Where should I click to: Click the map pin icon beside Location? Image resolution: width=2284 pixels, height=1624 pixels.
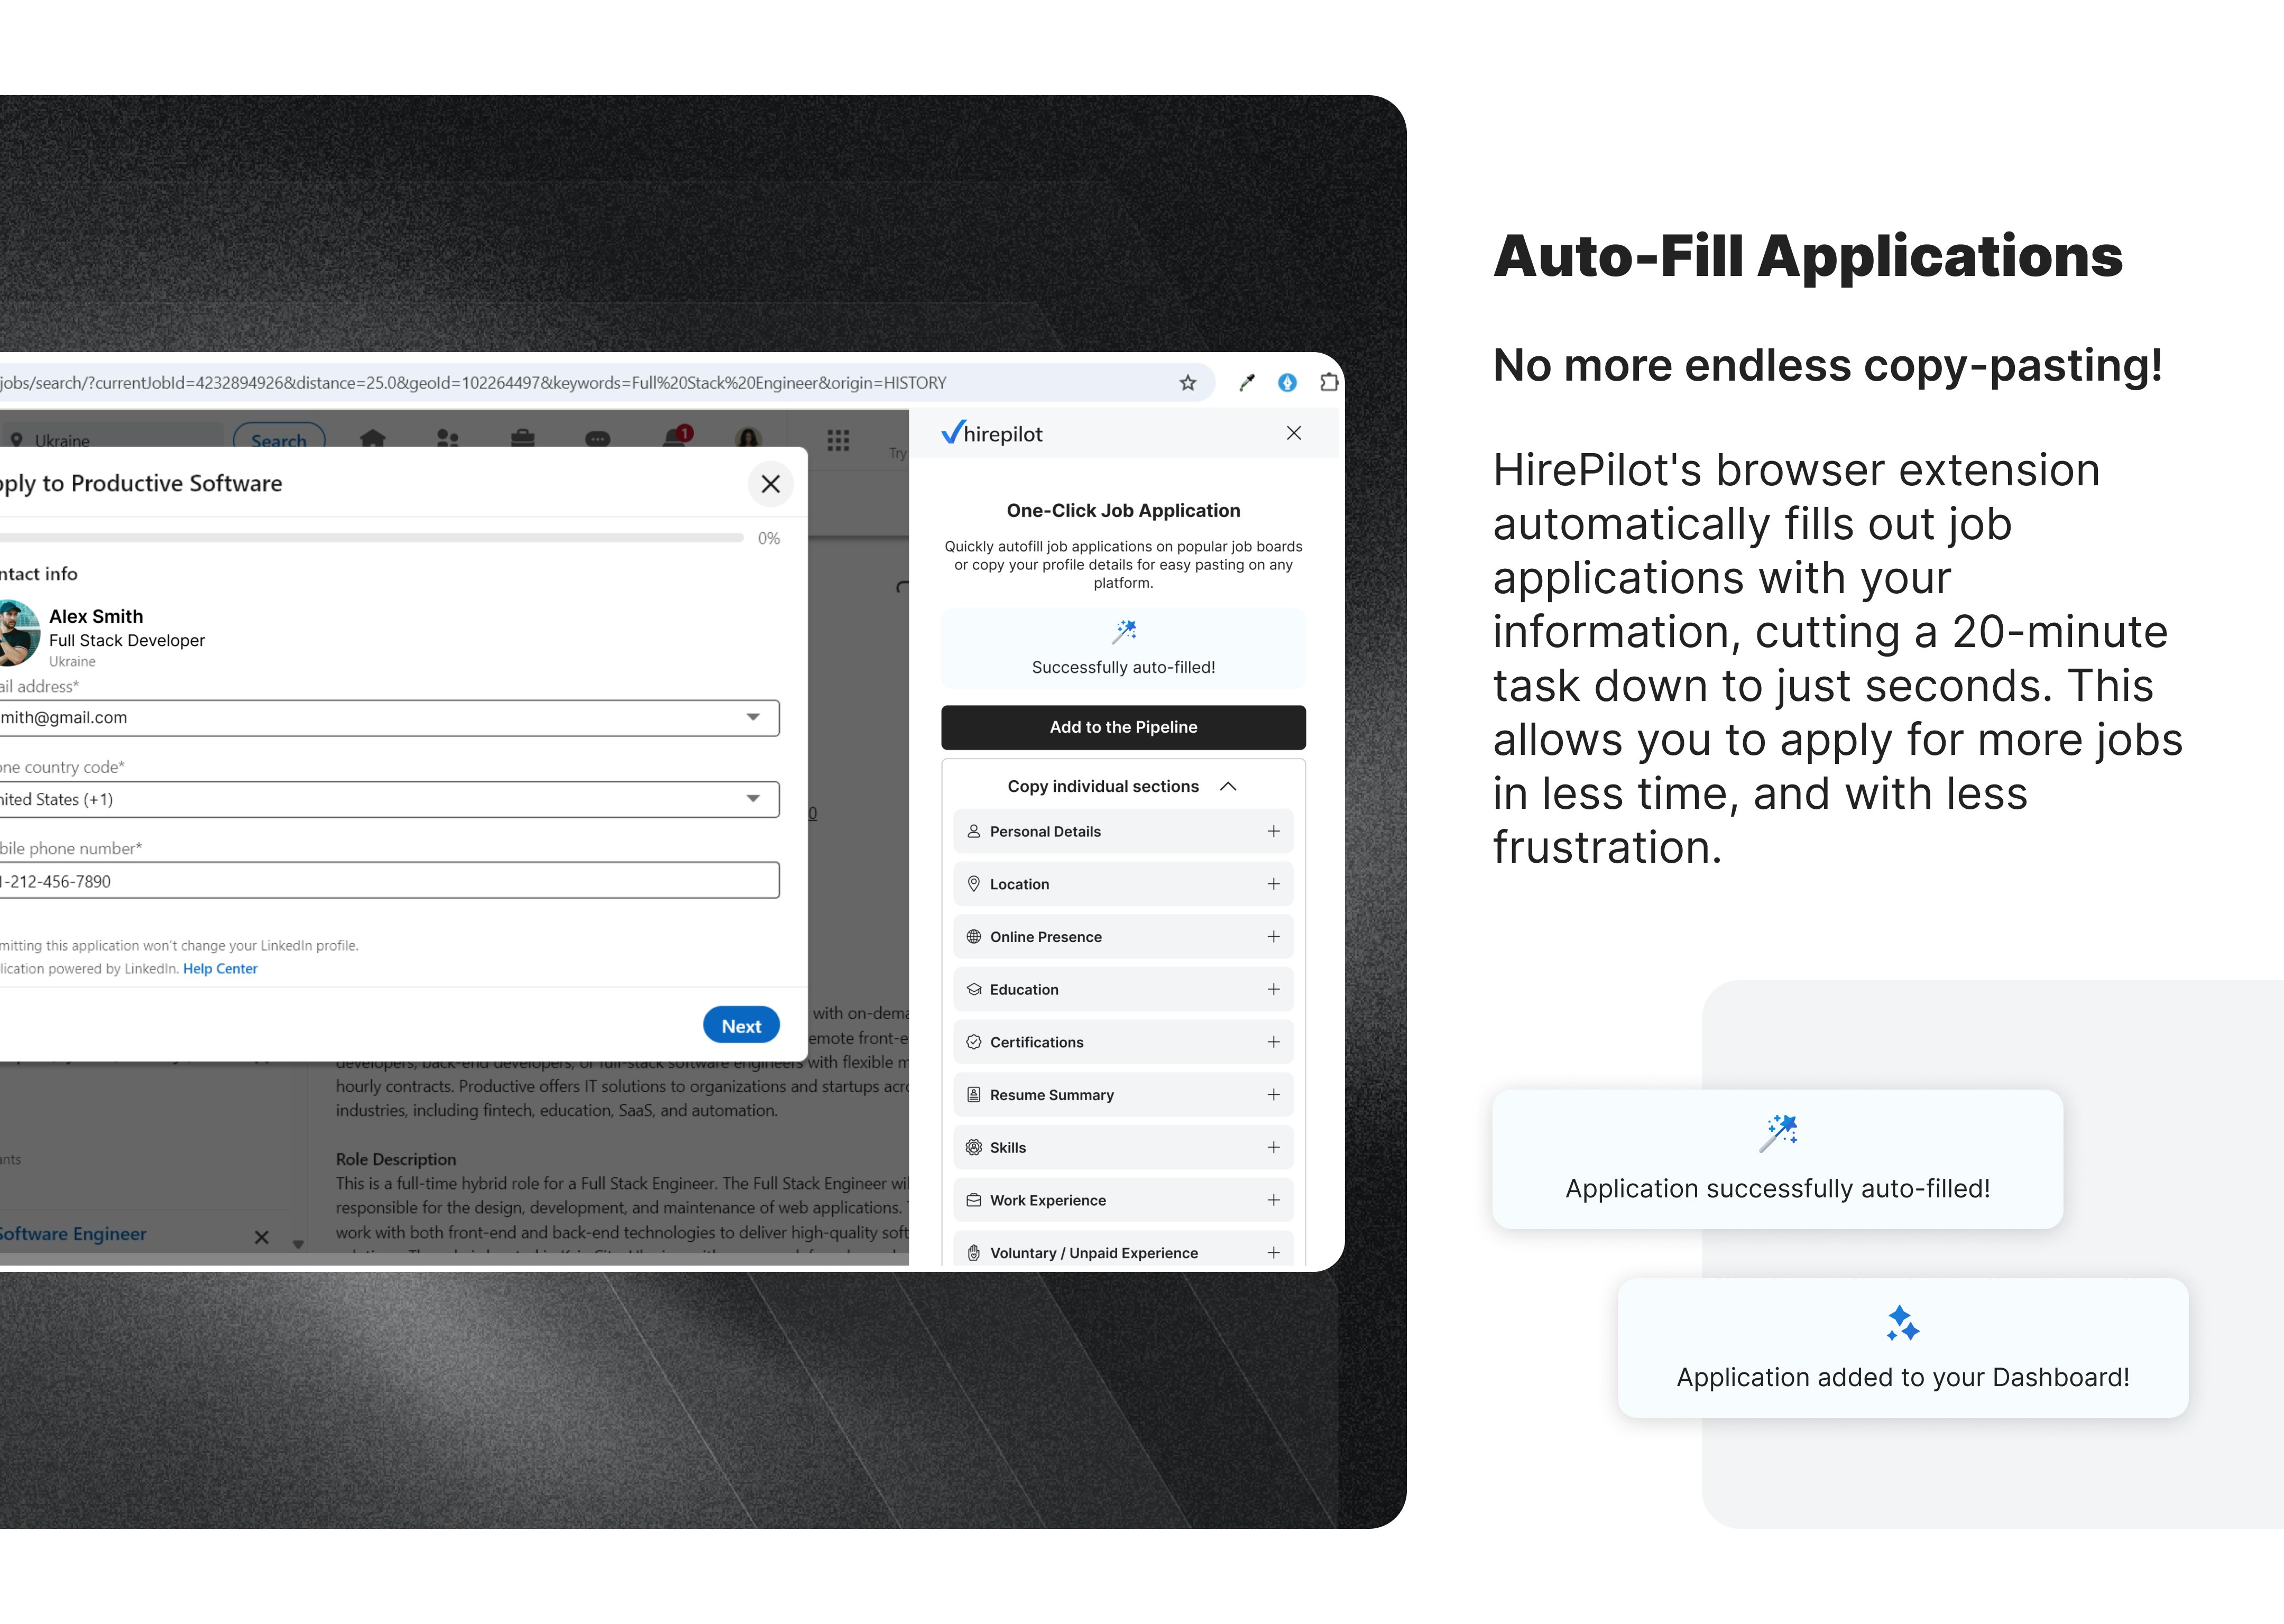pos(974,884)
